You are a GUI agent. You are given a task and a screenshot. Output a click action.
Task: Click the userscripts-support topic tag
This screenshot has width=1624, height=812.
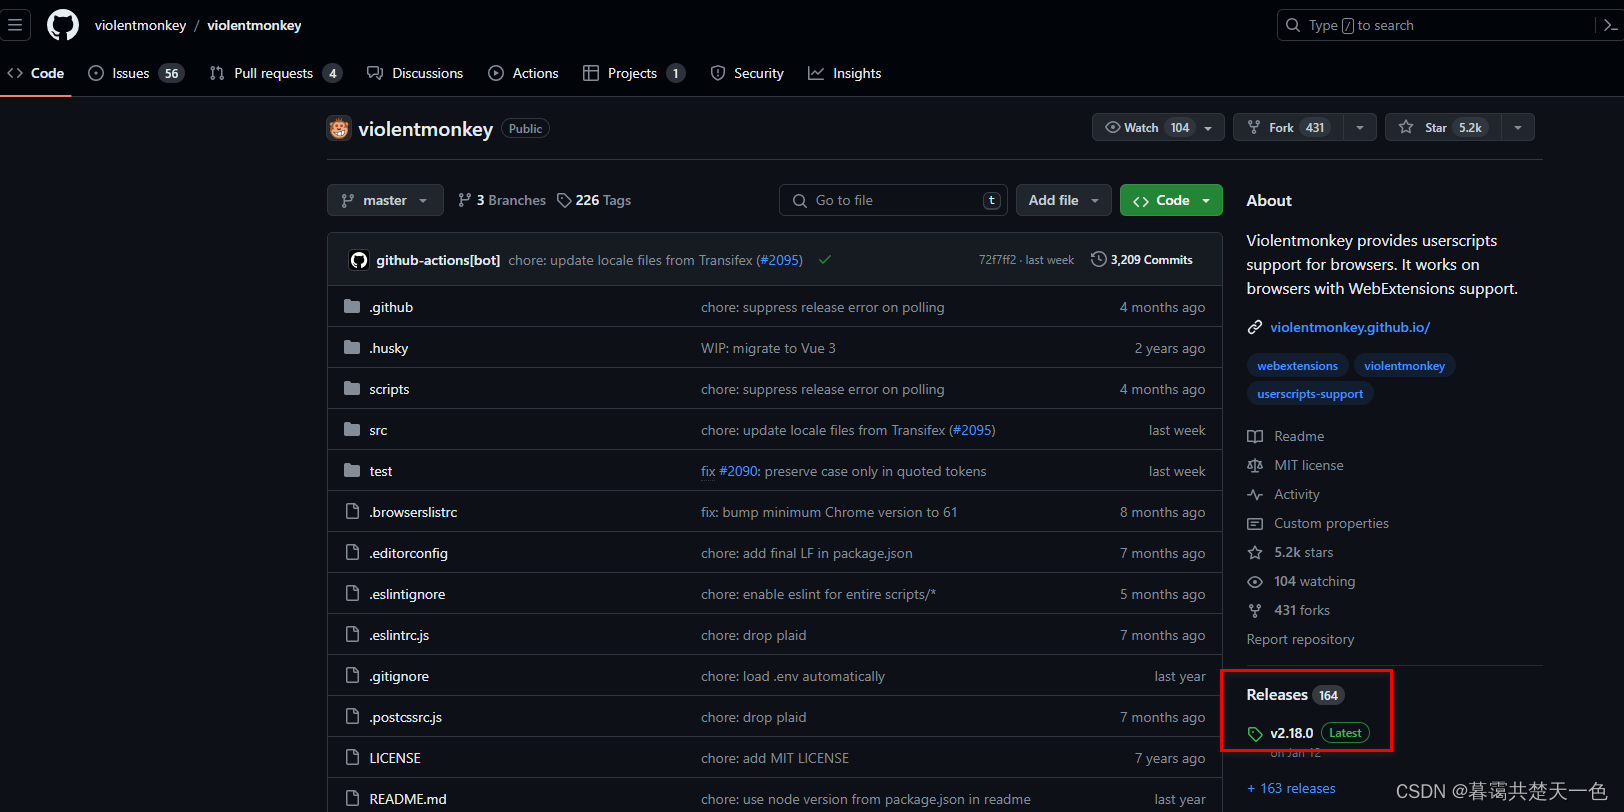click(1310, 394)
